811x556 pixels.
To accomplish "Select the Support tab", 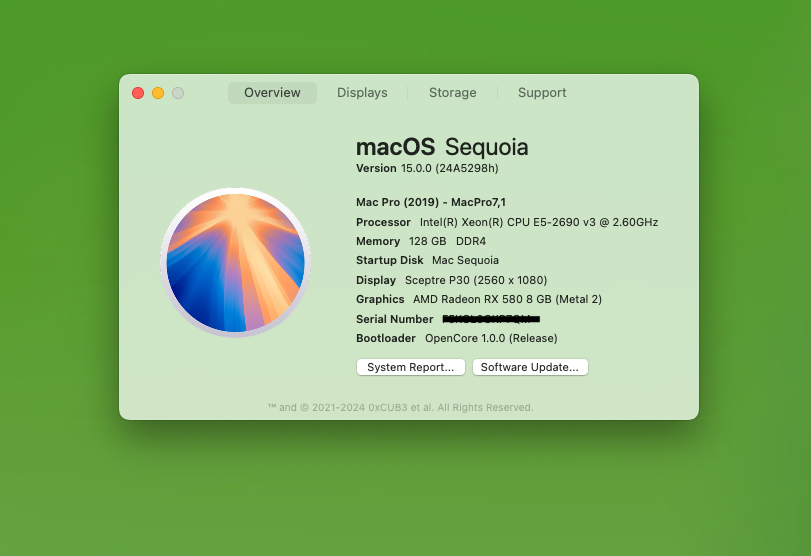I will (542, 93).
